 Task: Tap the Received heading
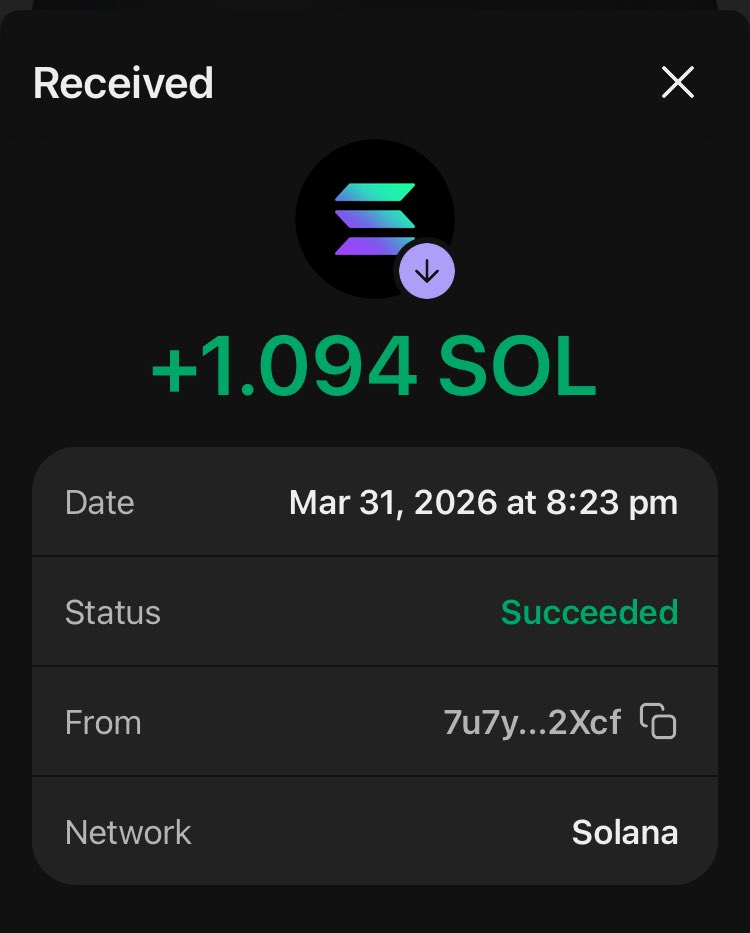123,83
